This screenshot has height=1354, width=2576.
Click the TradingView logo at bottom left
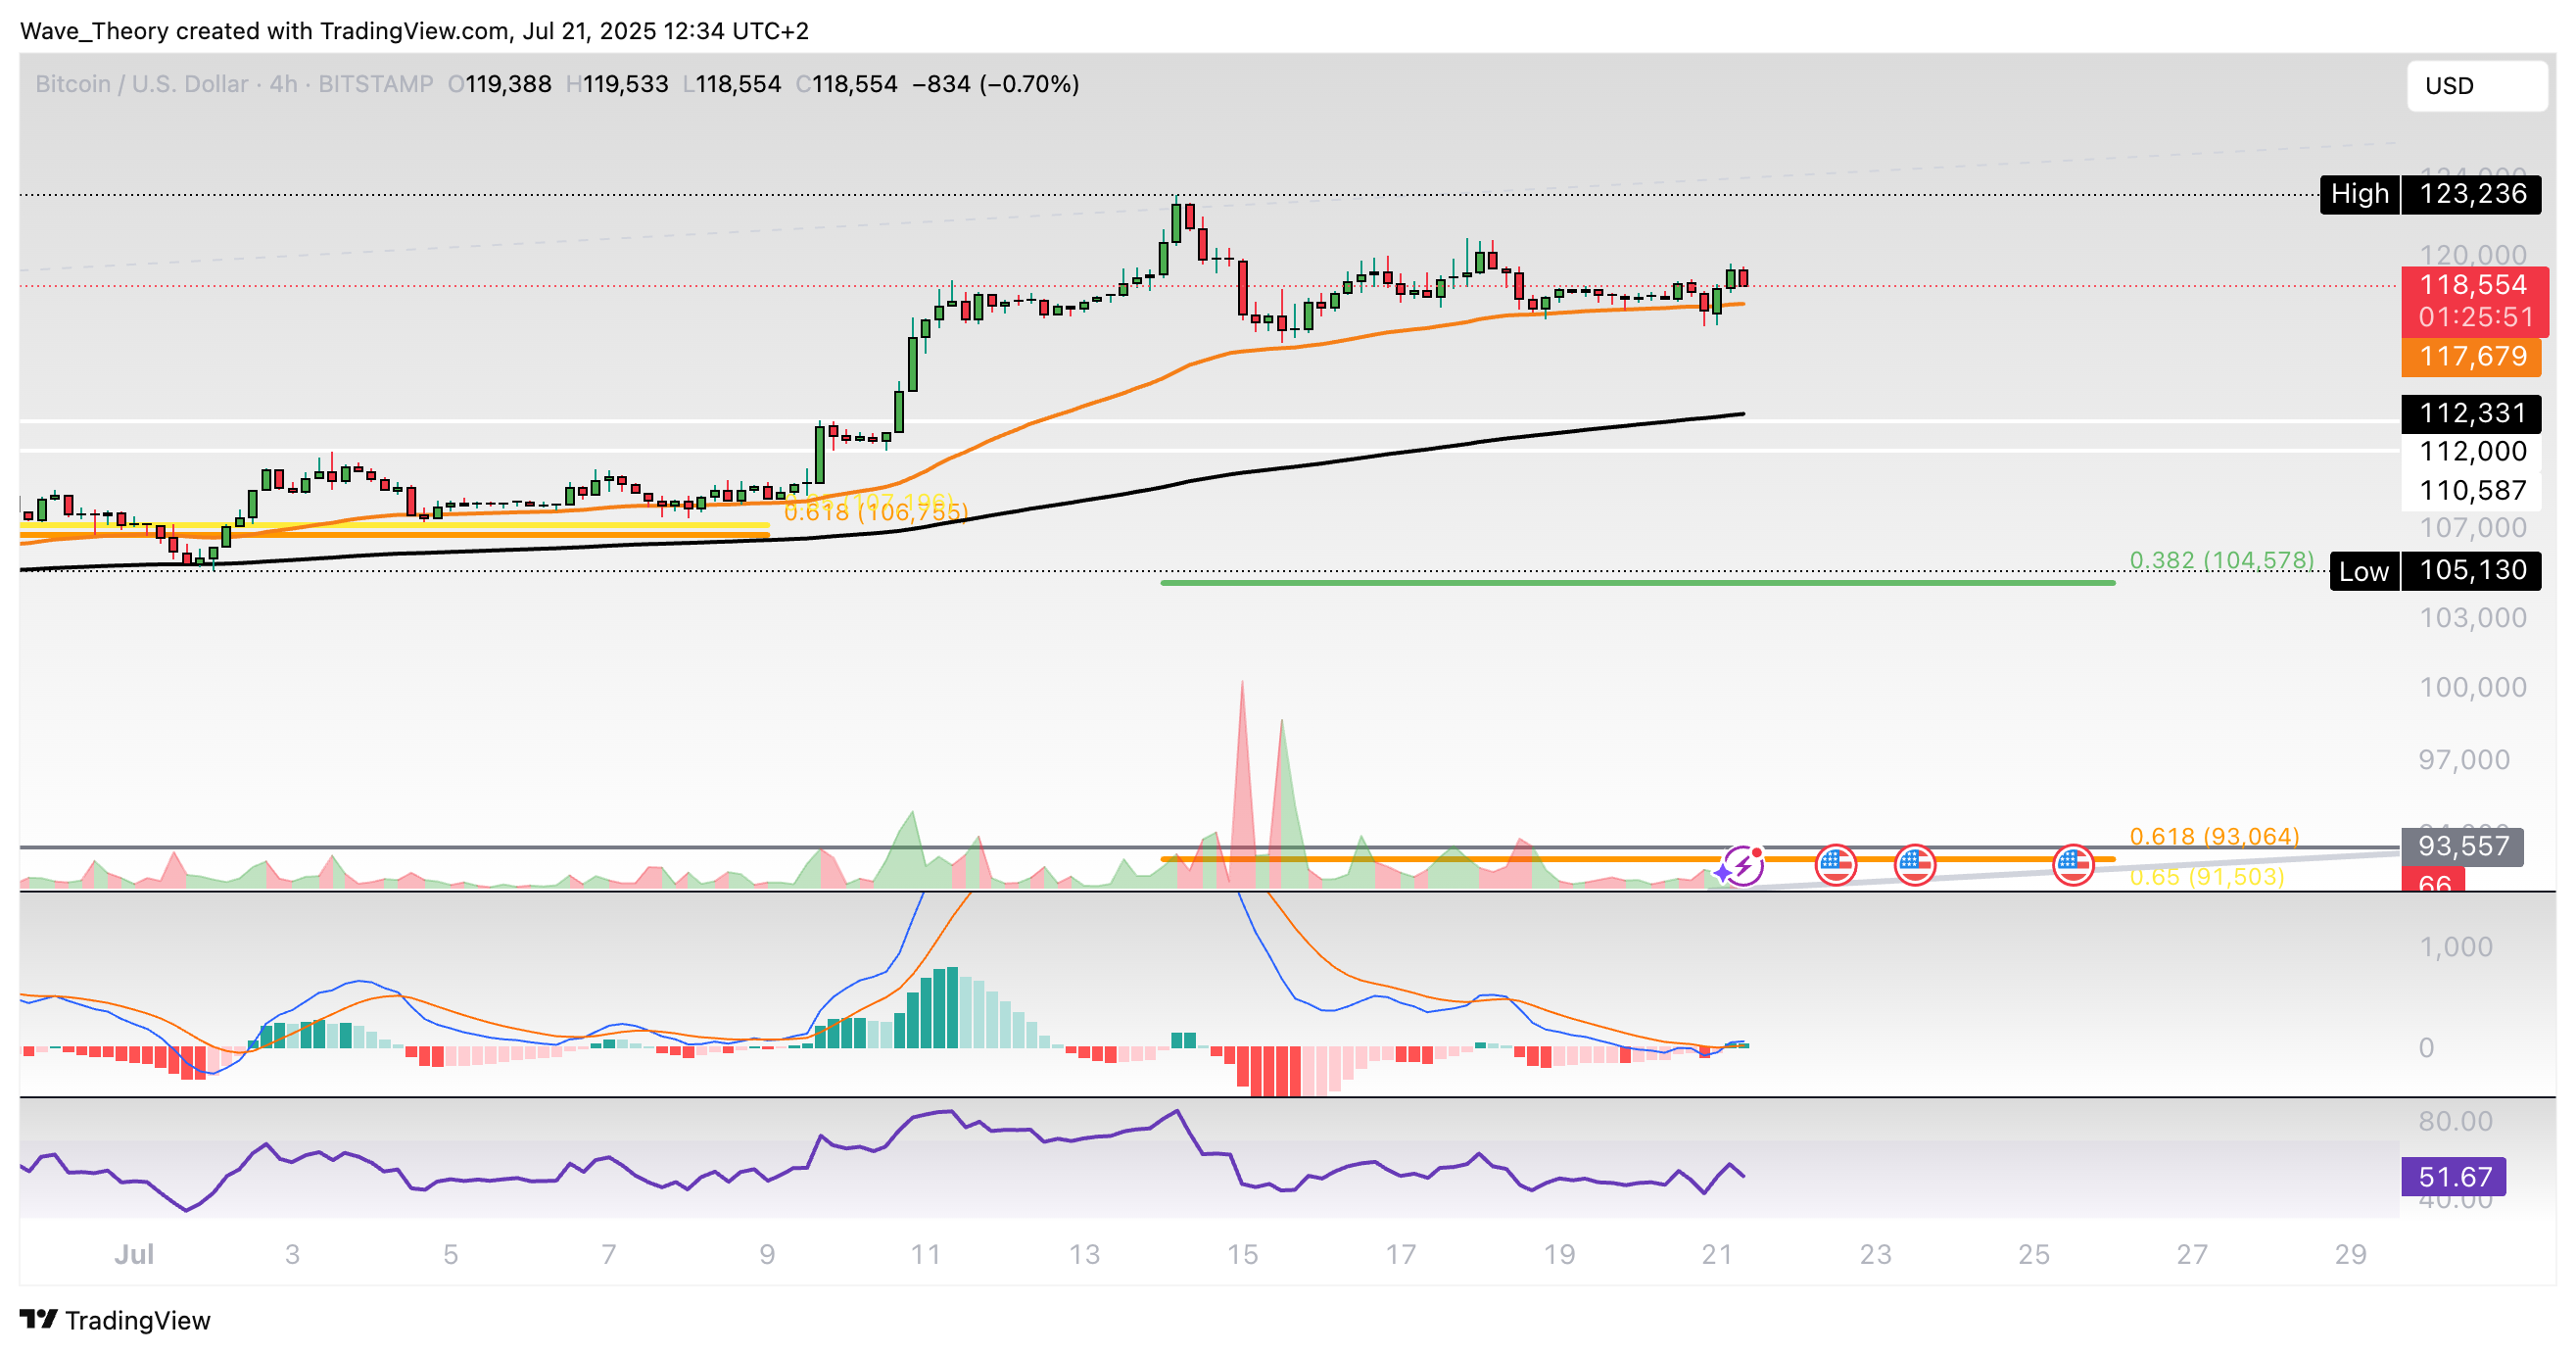[115, 1320]
